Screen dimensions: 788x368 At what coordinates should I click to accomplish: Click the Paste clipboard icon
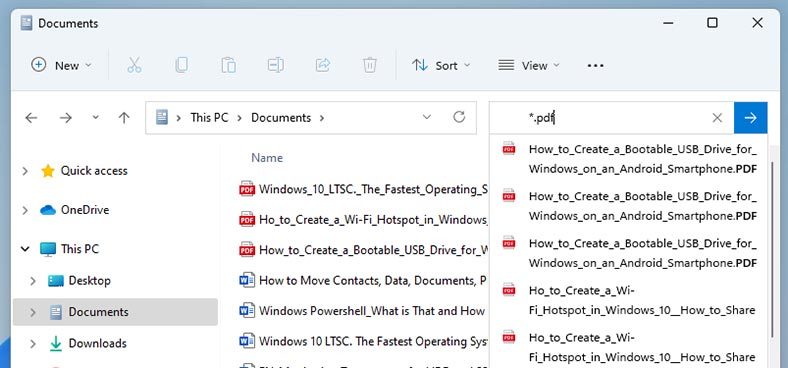tap(229, 65)
